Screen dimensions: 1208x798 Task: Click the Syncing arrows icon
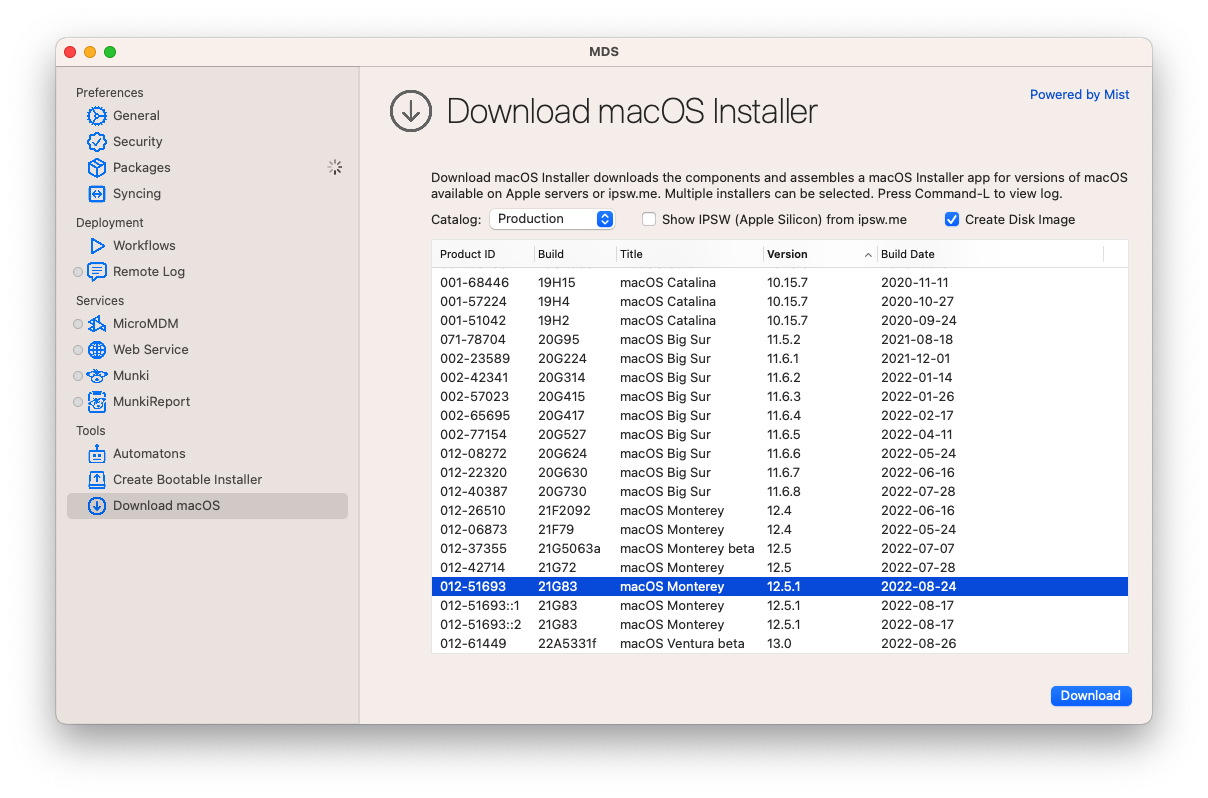pyautogui.click(x=97, y=194)
